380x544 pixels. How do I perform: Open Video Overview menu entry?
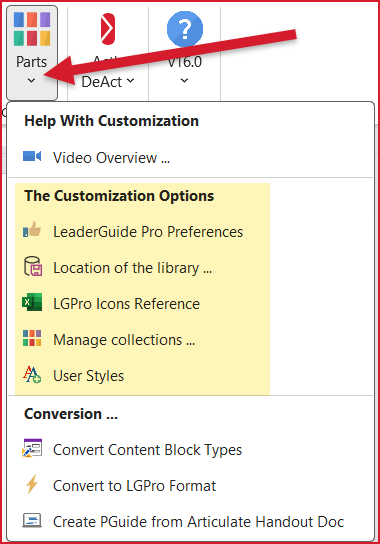coord(111,158)
